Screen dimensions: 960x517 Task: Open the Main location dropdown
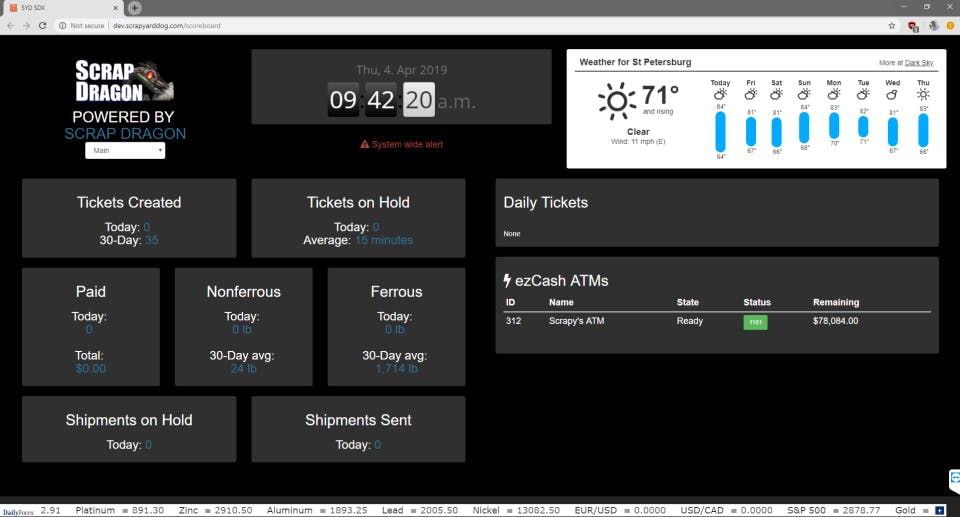[x=125, y=151]
